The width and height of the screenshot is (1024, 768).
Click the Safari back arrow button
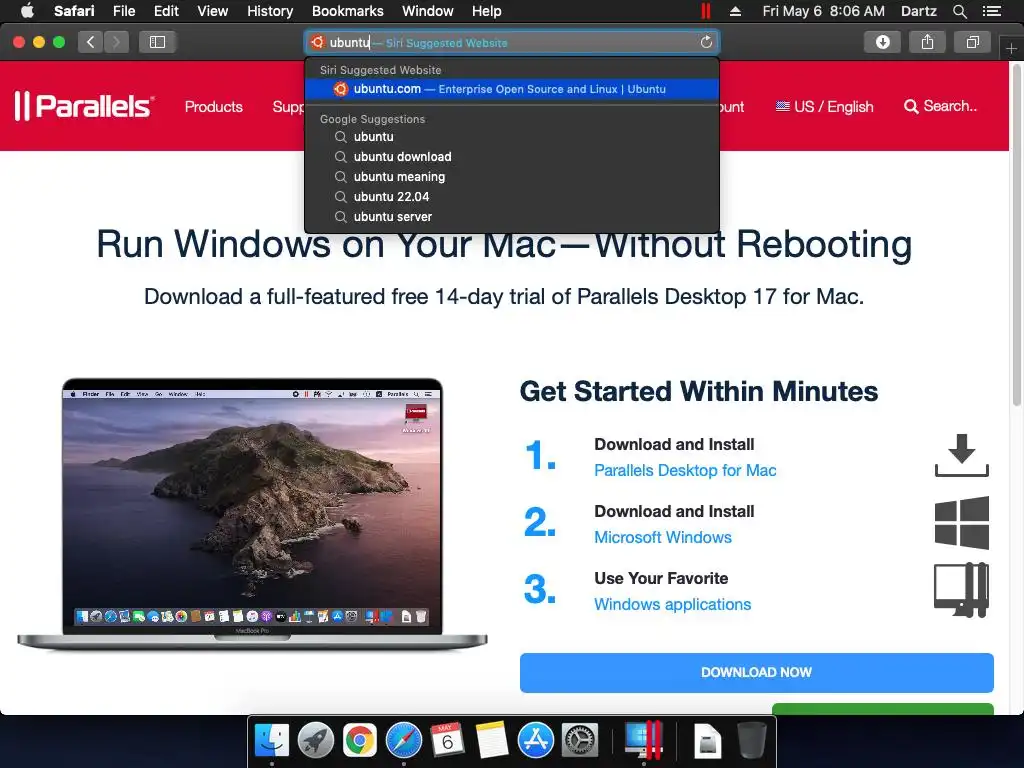(x=91, y=42)
